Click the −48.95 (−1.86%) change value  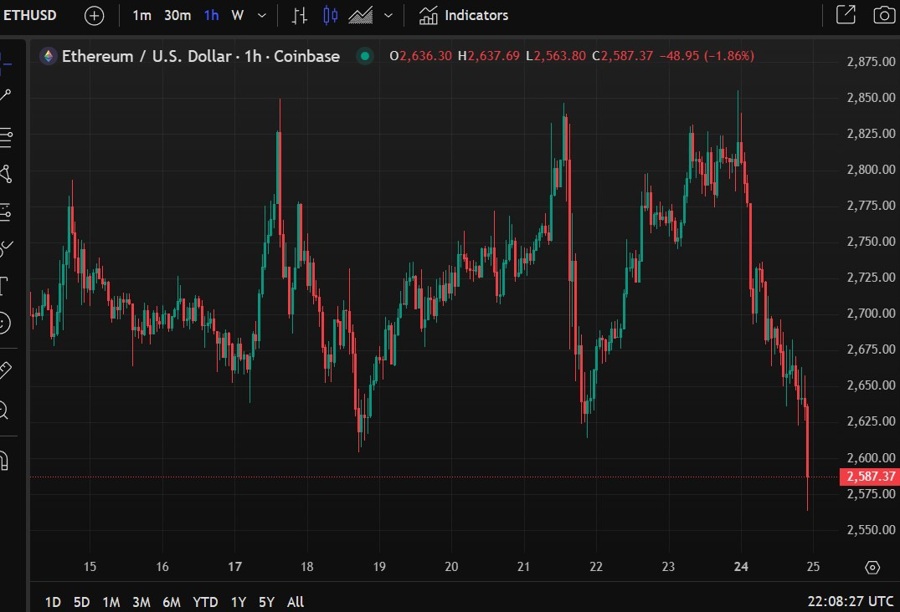pos(707,56)
